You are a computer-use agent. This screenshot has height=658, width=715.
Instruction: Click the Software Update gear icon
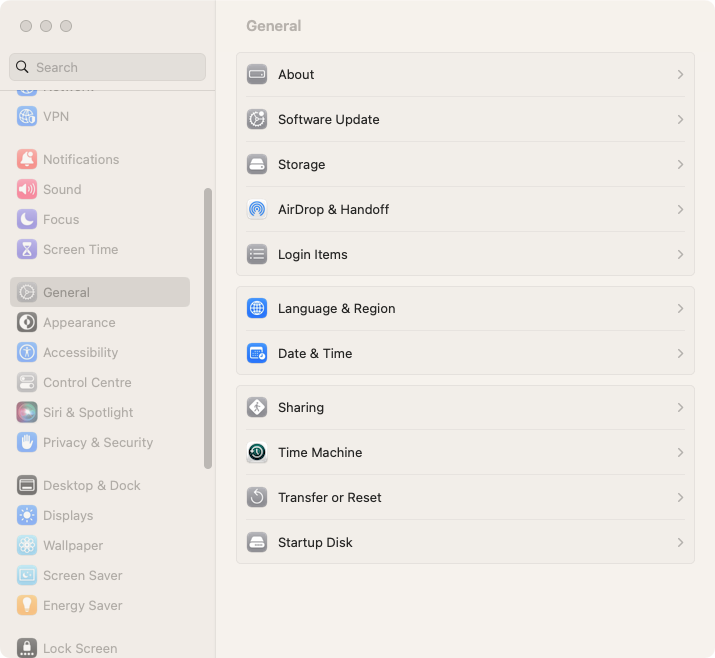pos(257,119)
